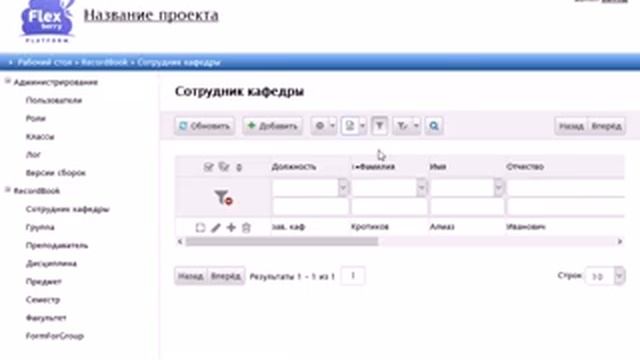This screenshot has width=640, height=360.
Task: Click the advanced filter funnel icon
Action: pos(402,126)
